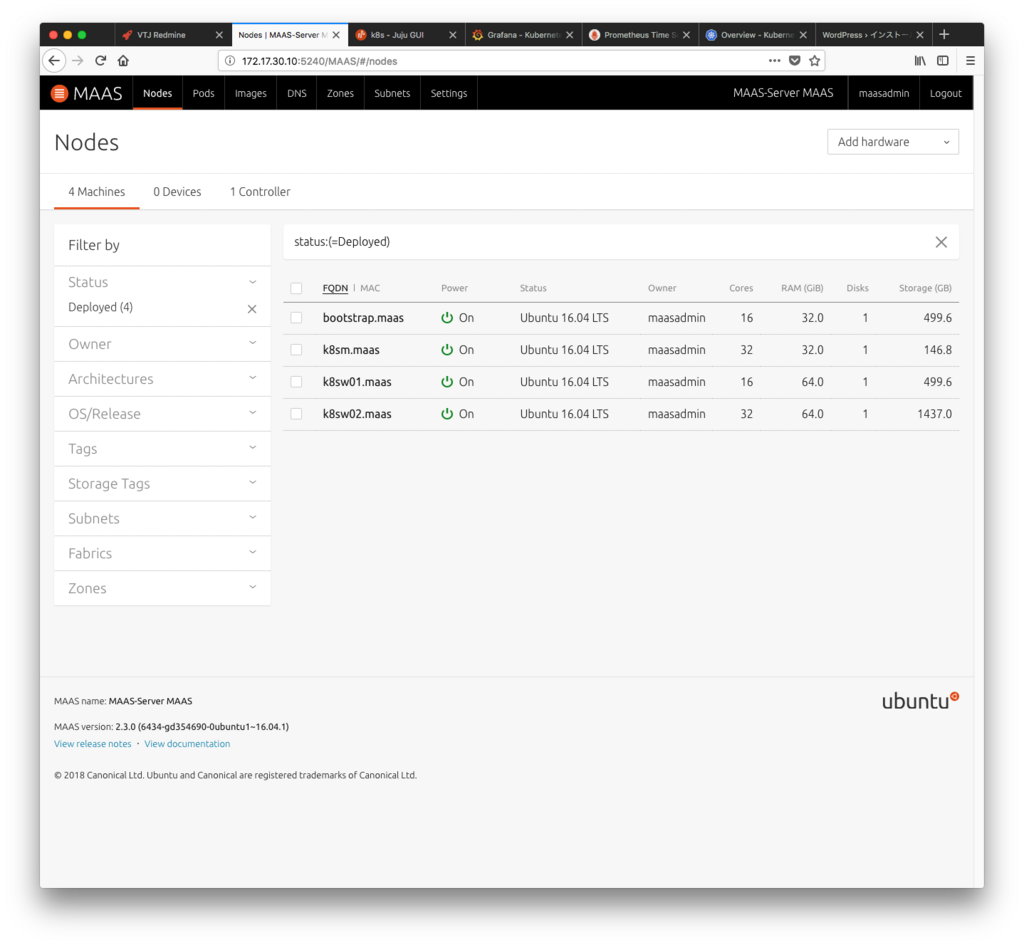Select the k8sm.maas checkbox

(296, 349)
